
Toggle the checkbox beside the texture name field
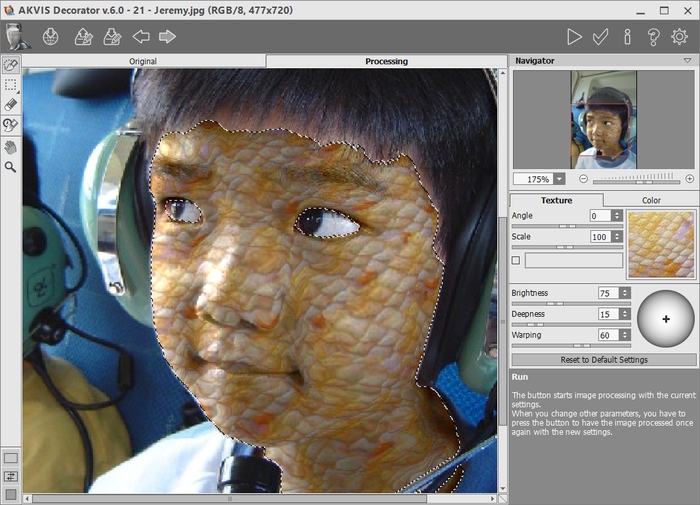516,260
